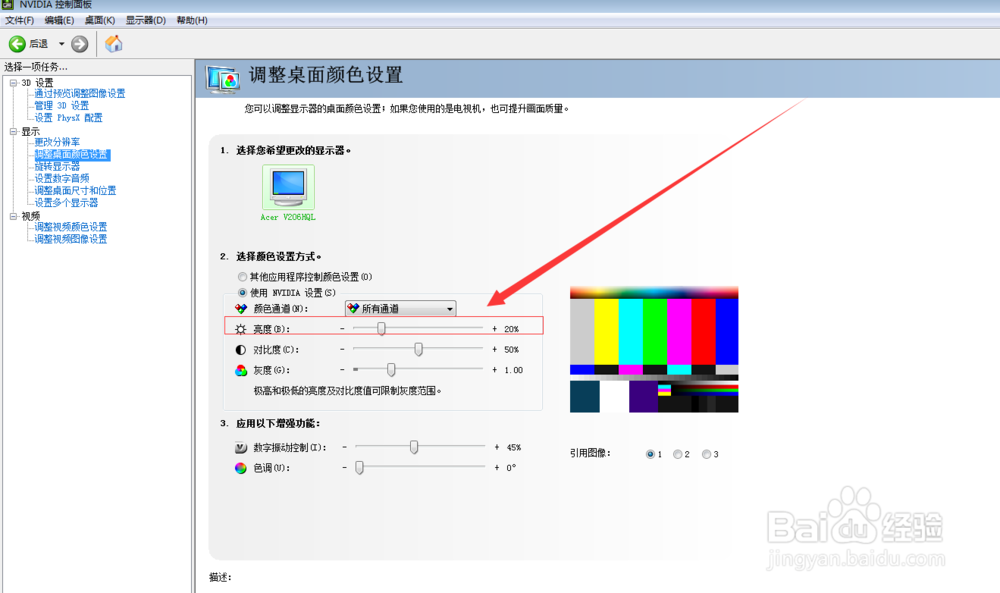Open 设置多个显示器 page
This screenshot has height=593, width=1000.
click(66, 203)
